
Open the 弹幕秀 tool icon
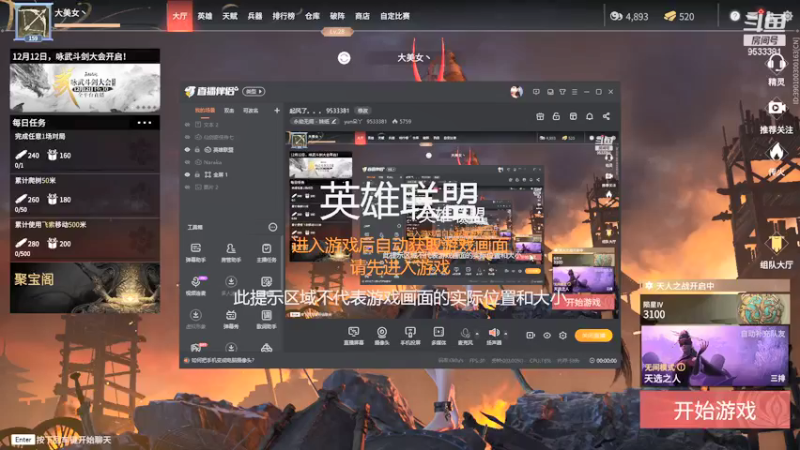tap(231, 319)
